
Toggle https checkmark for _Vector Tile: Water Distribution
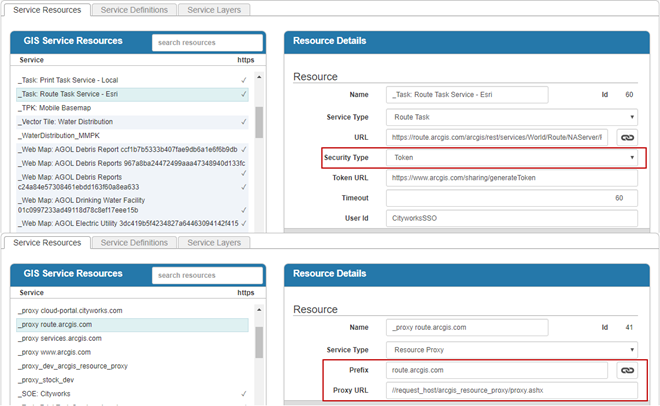tap(244, 122)
